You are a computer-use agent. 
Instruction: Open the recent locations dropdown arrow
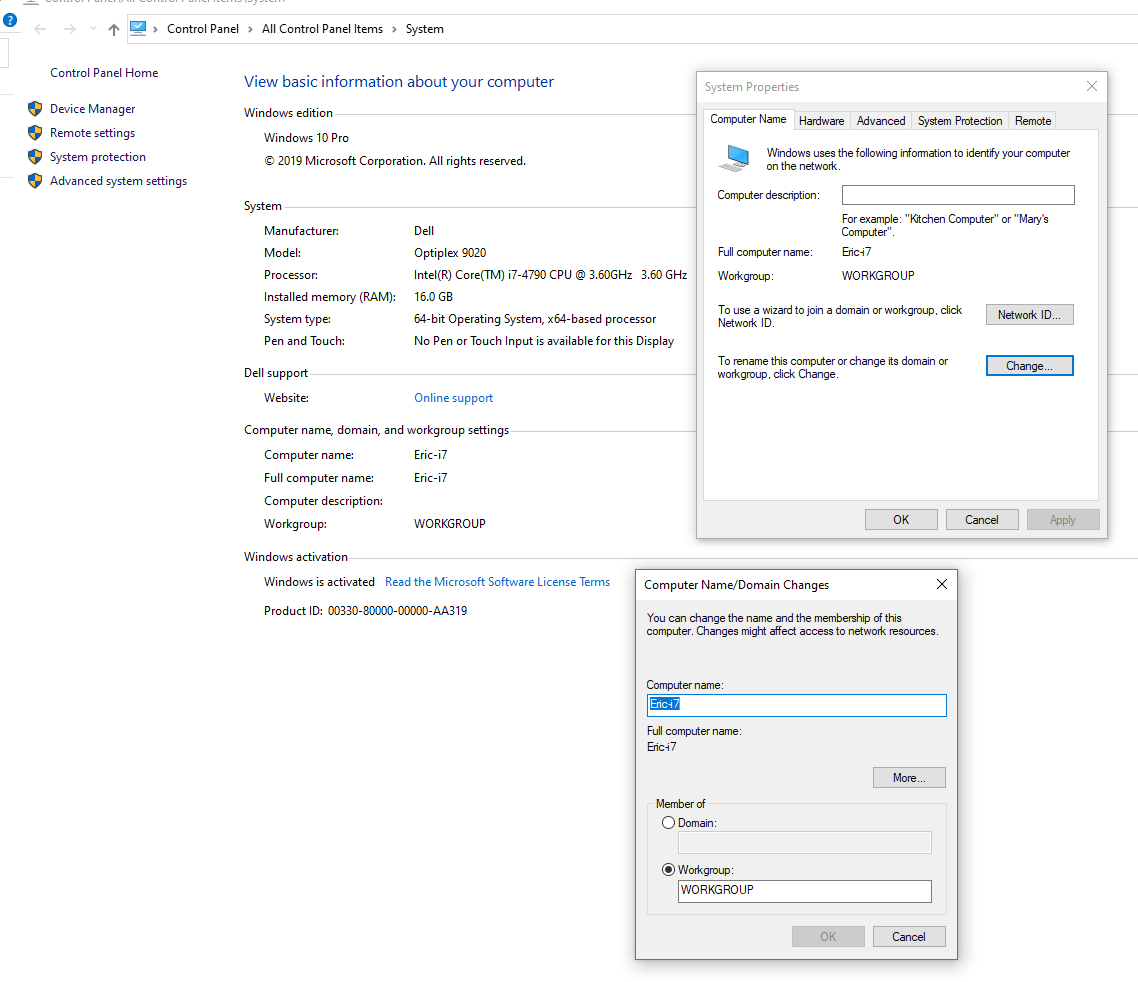(x=93, y=29)
